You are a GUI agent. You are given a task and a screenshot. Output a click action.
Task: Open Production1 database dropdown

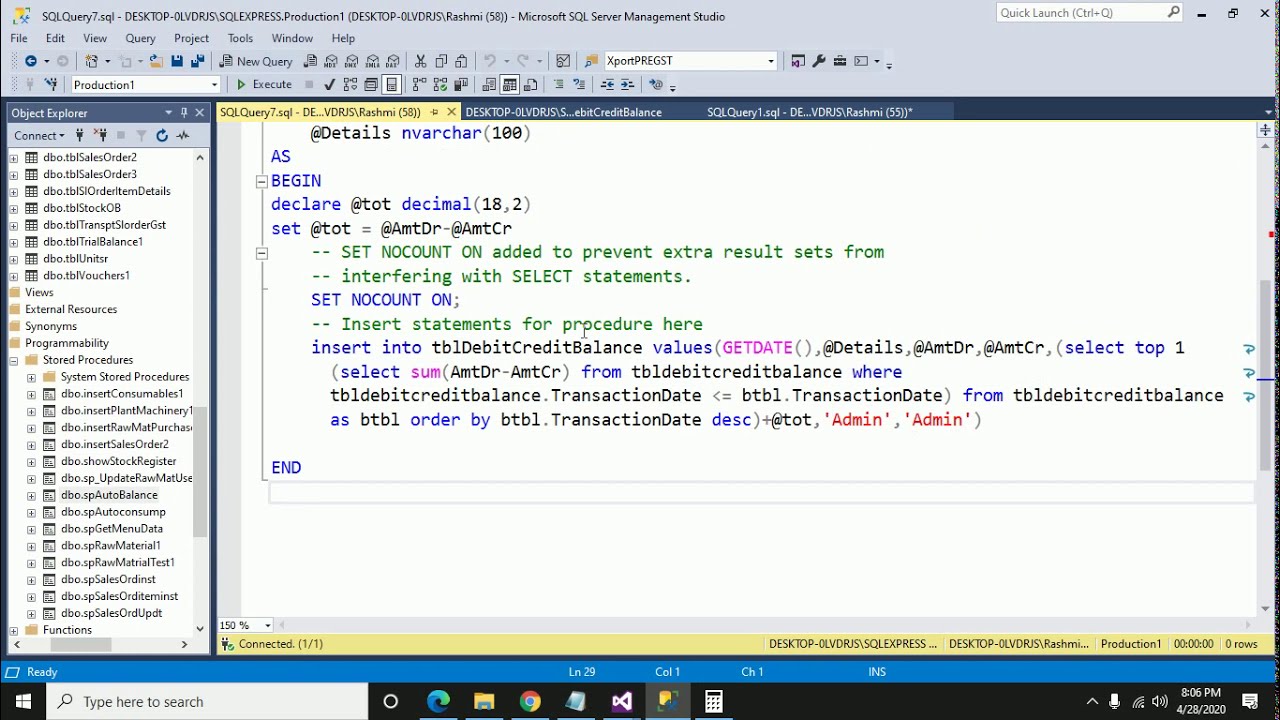(214, 85)
